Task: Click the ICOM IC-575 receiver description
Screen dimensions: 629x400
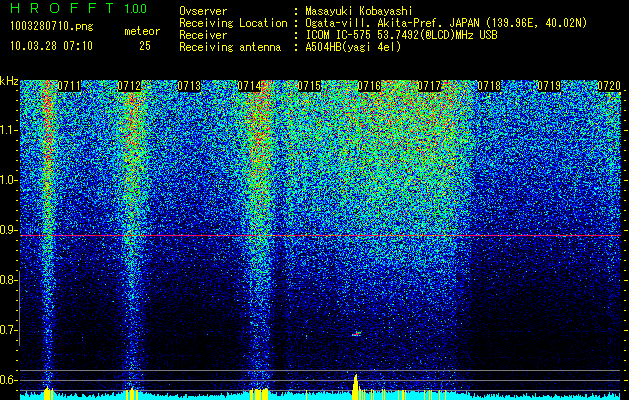Action: (401, 35)
